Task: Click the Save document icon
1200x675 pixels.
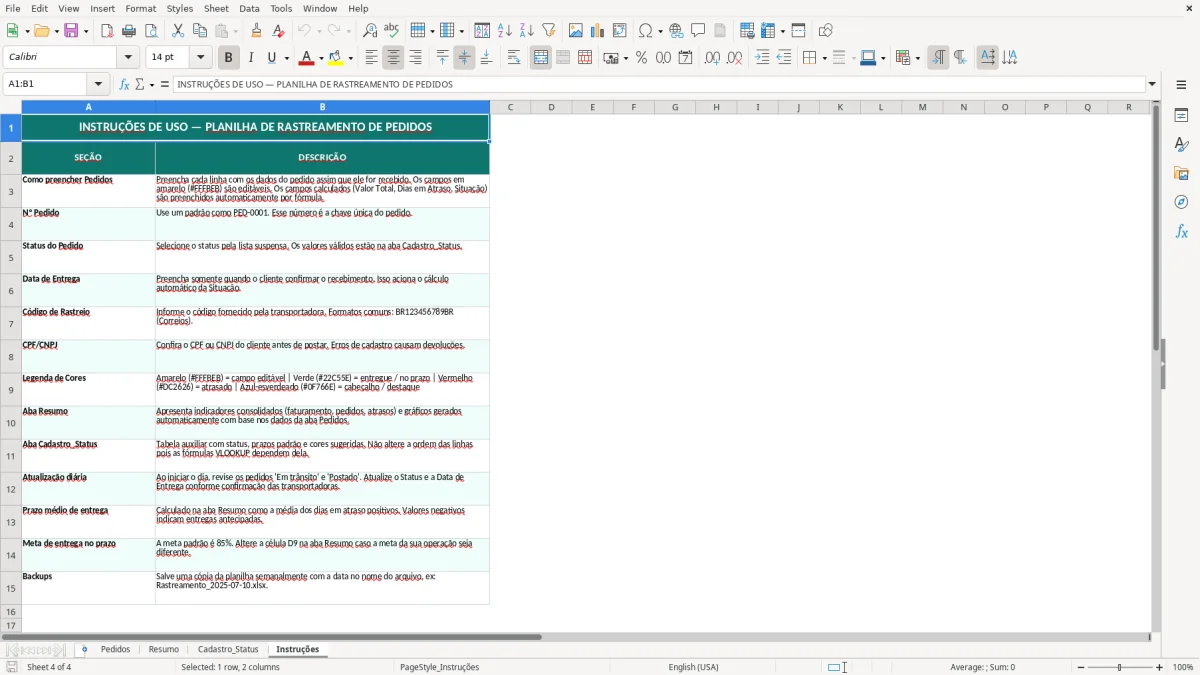Action: (x=71, y=31)
